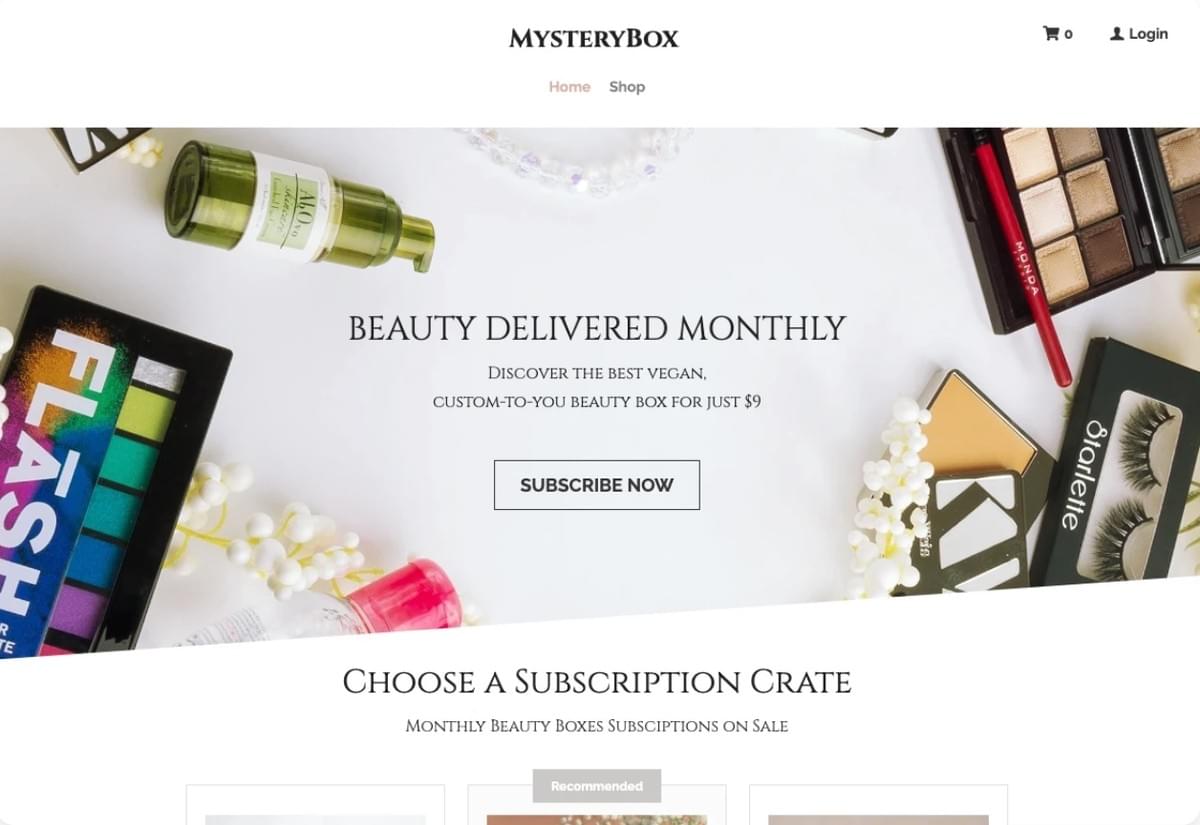Image resolution: width=1200 pixels, height=825 pixels.
Task: Open the shopping cart icon
Action: [1050, 33]
